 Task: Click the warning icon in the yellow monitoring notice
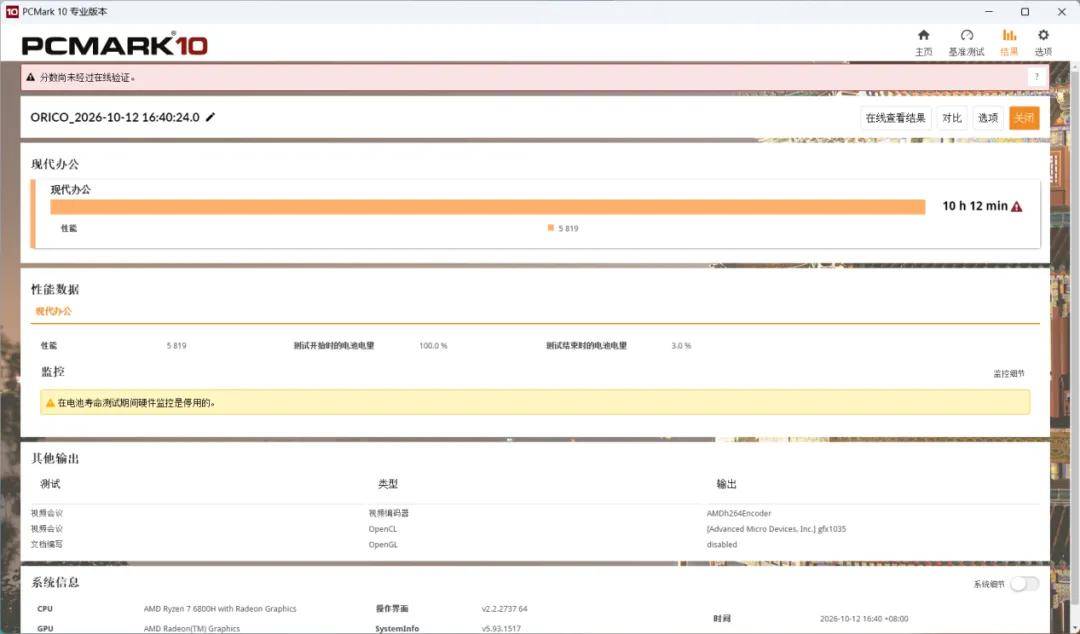point(50,403)
